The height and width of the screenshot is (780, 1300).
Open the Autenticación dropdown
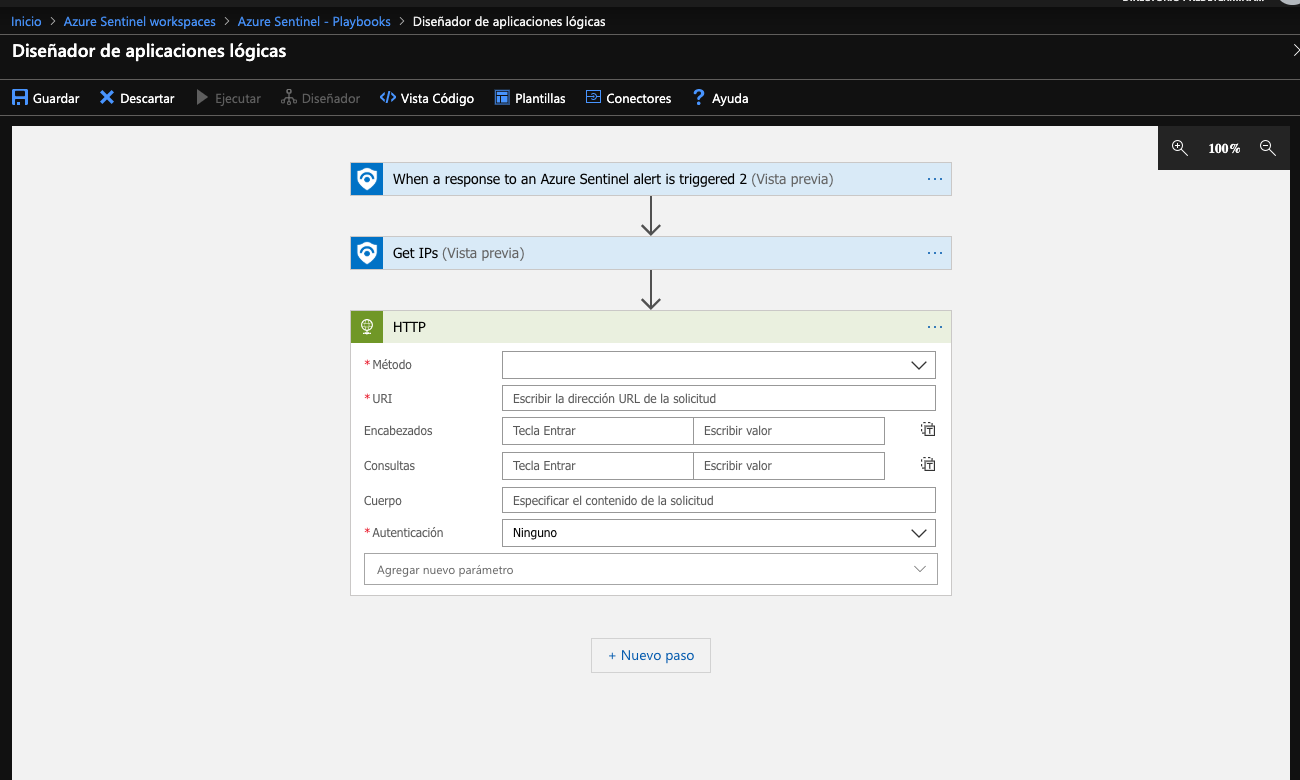click(718, 533)
